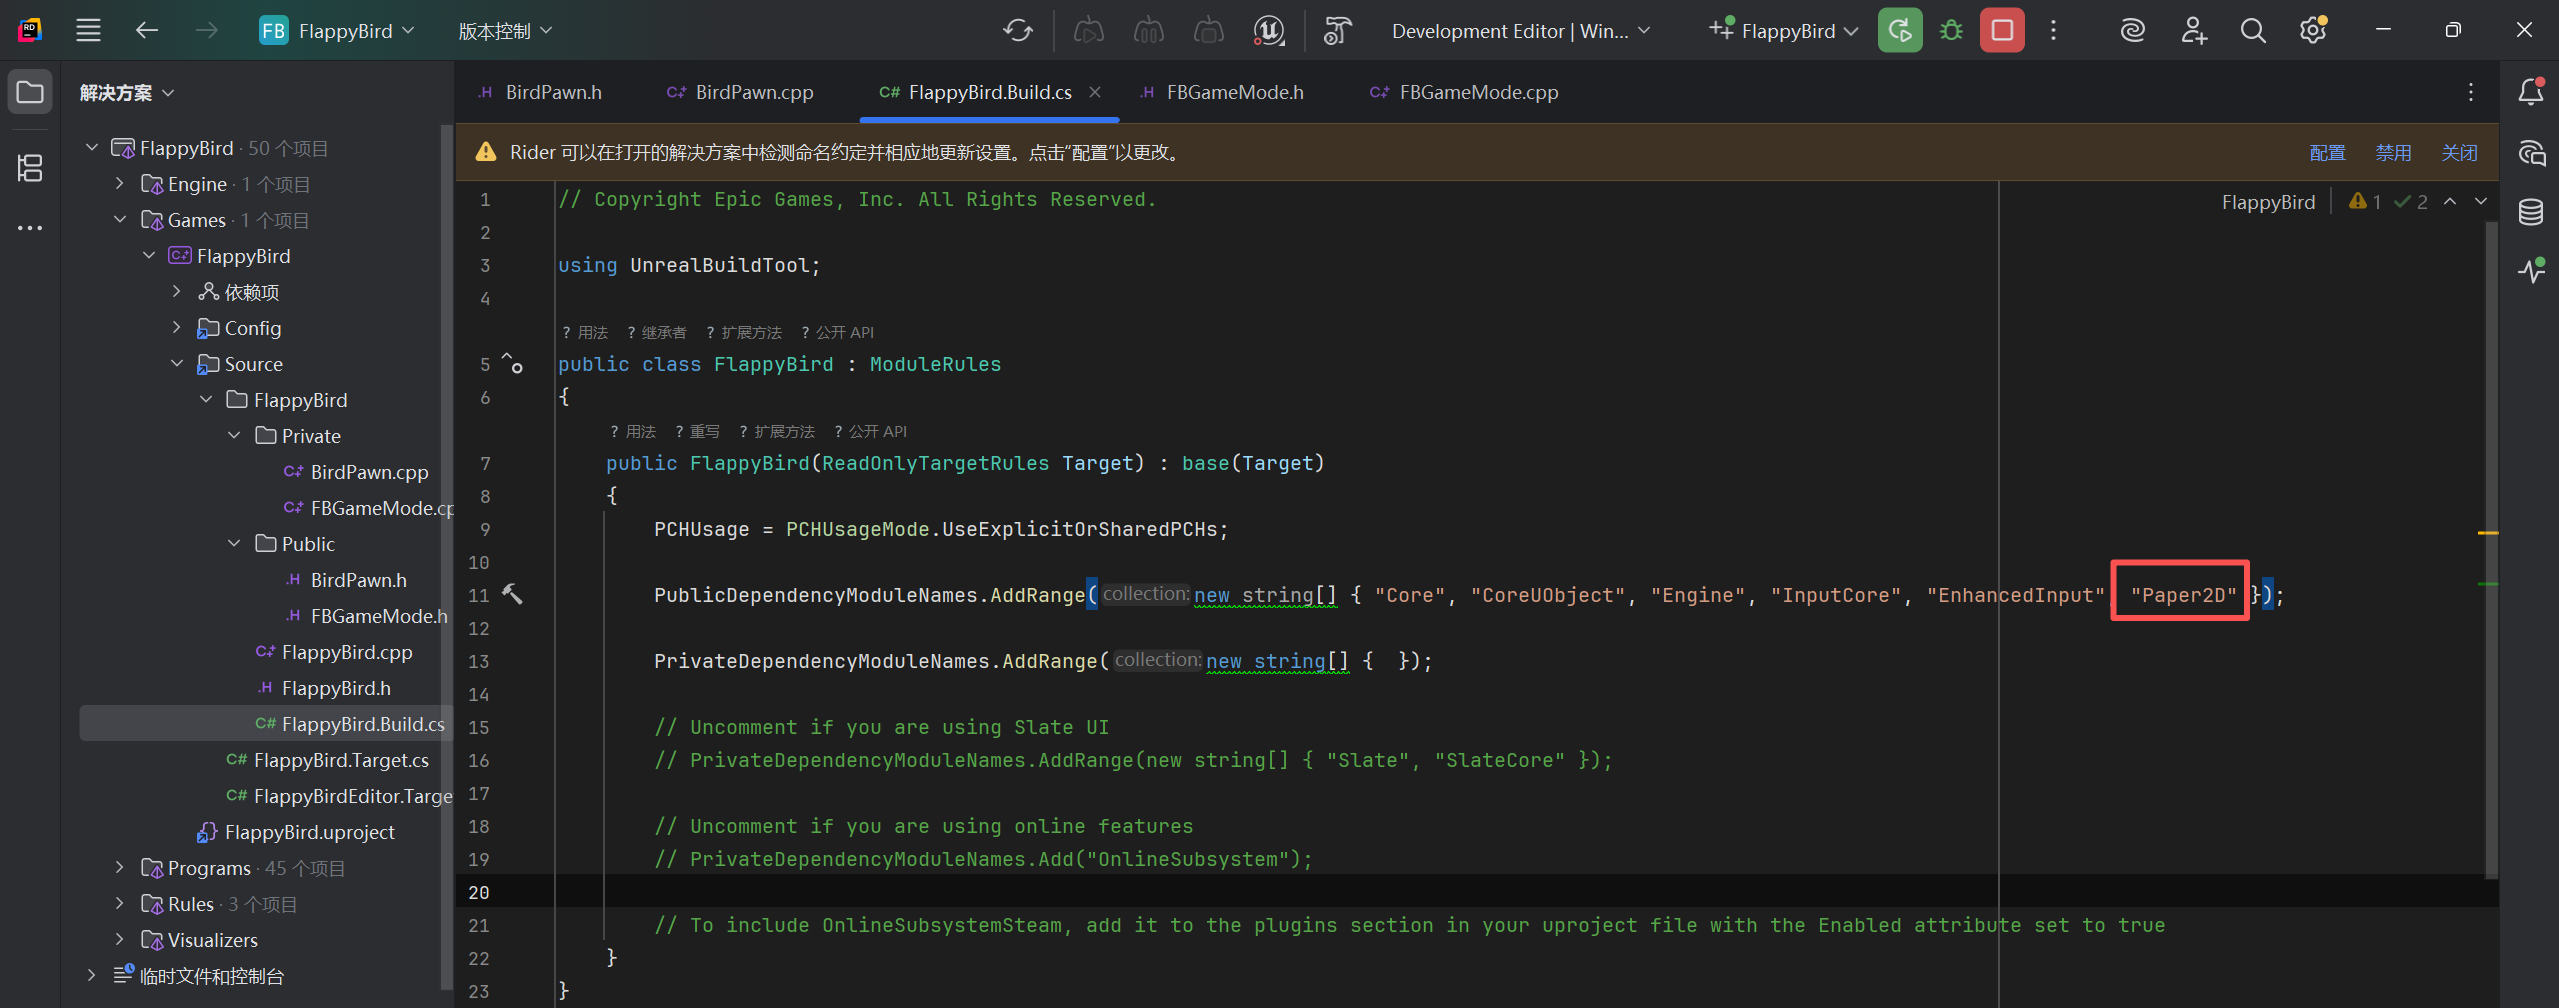Open FlappyBird run configuration dropdown
2559x1008 pixels.
click(1784, 30)
